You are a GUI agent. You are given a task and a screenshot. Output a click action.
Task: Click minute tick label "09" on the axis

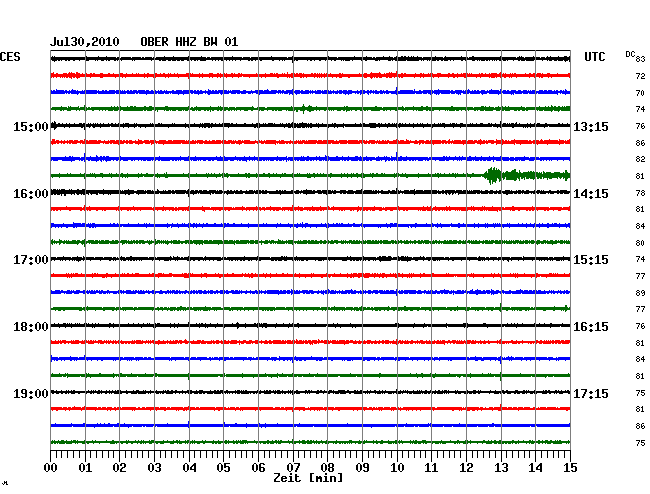tap(362, 468)
